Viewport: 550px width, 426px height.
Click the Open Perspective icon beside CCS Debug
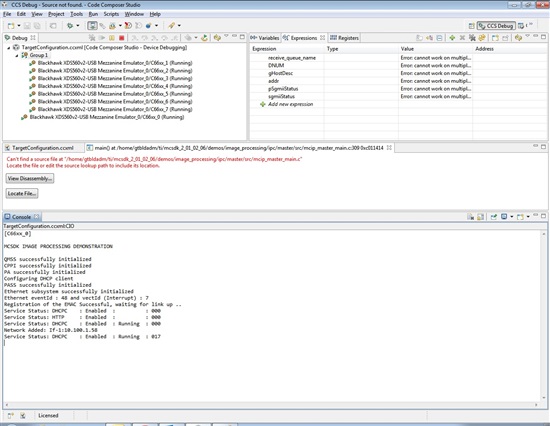471,26
